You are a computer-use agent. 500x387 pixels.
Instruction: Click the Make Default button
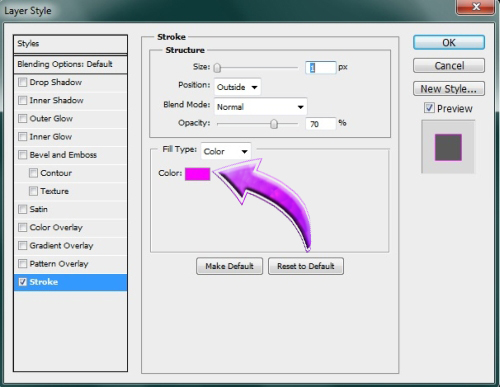click(229, 266)
